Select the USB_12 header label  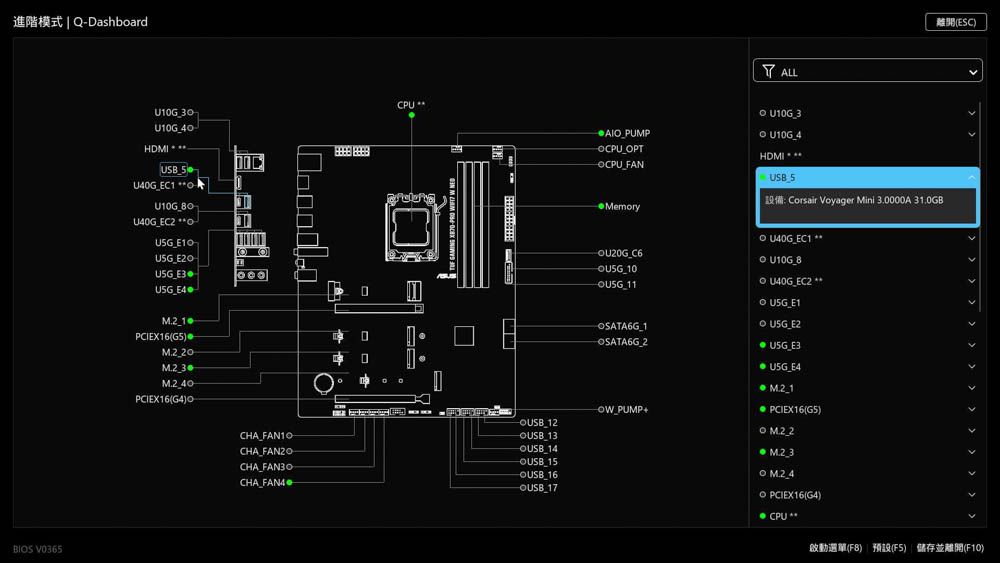click(x=542, y=423)
